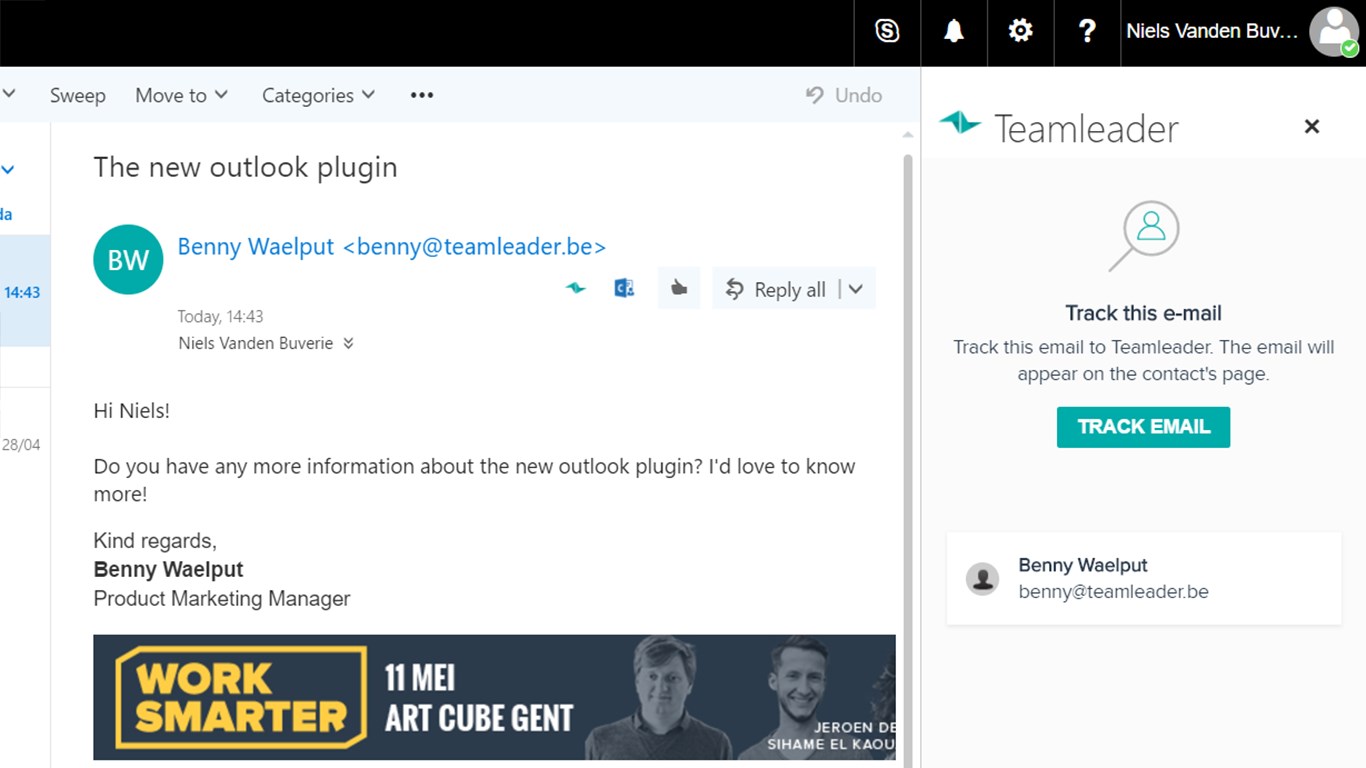The height and width of the screenshot is (768, 1366).
Task: Click the Today, 14:43 timestamp
Action: [x=220, y=316]
